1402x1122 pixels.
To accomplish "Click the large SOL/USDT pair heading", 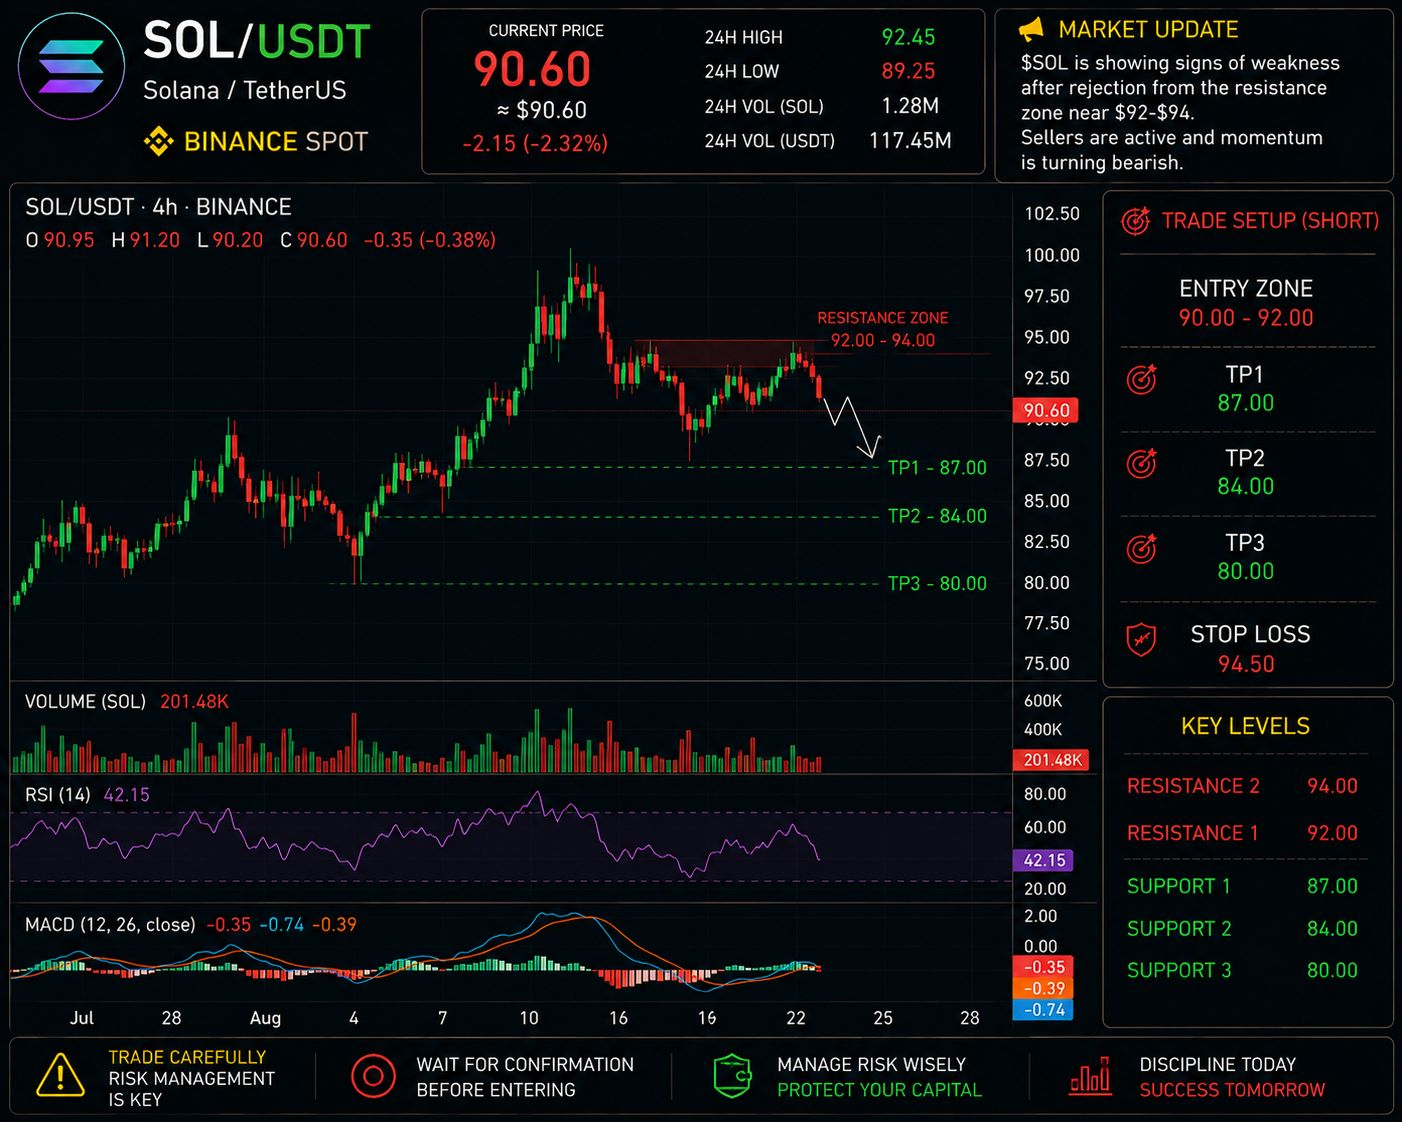I will pos(257,41).
